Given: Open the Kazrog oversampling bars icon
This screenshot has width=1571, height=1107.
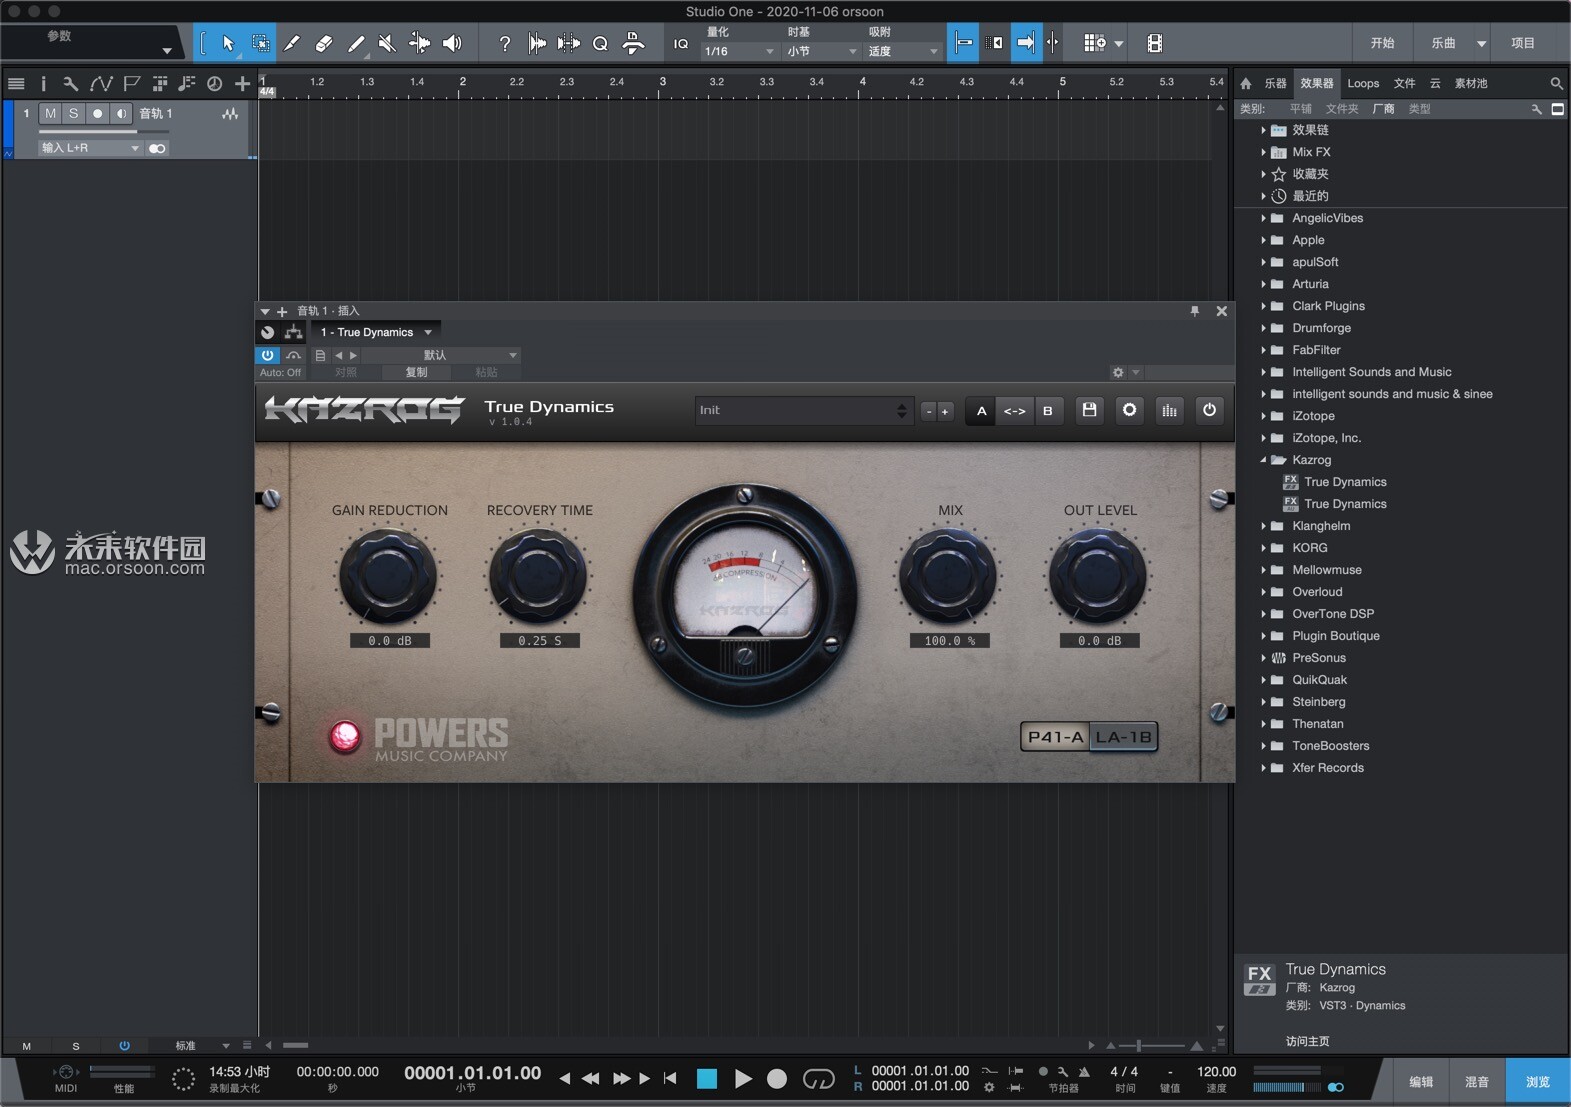Looking at the screenshot, I should point(1169,410).
